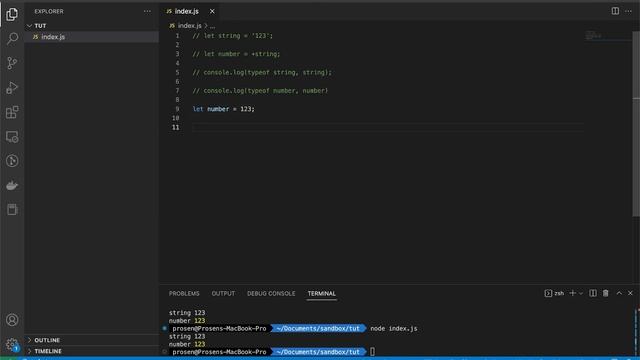The image size is (640, 360).
Task: Open the Accounts menu icon
Action: pos(12,320)
